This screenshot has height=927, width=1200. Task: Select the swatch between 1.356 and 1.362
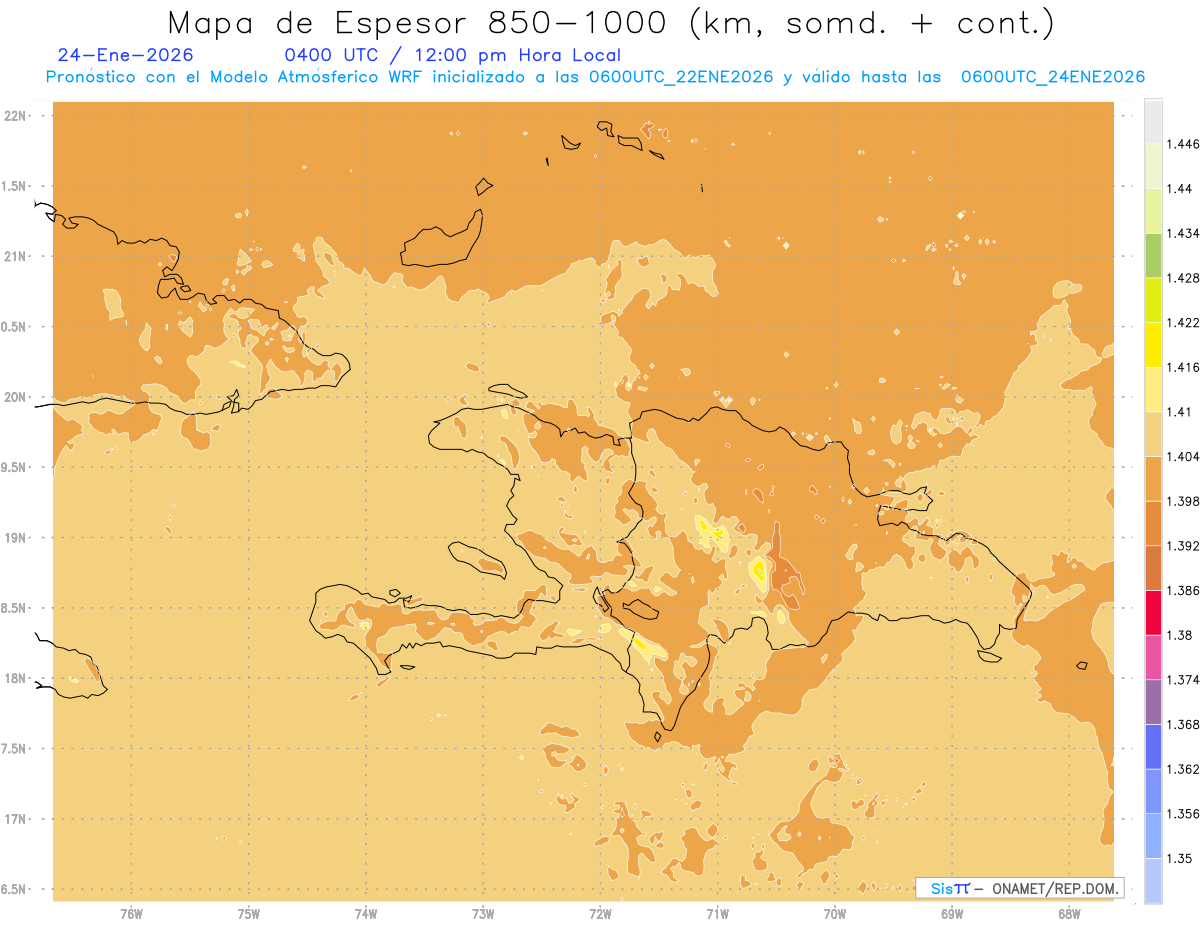(x=1153, y=791)
